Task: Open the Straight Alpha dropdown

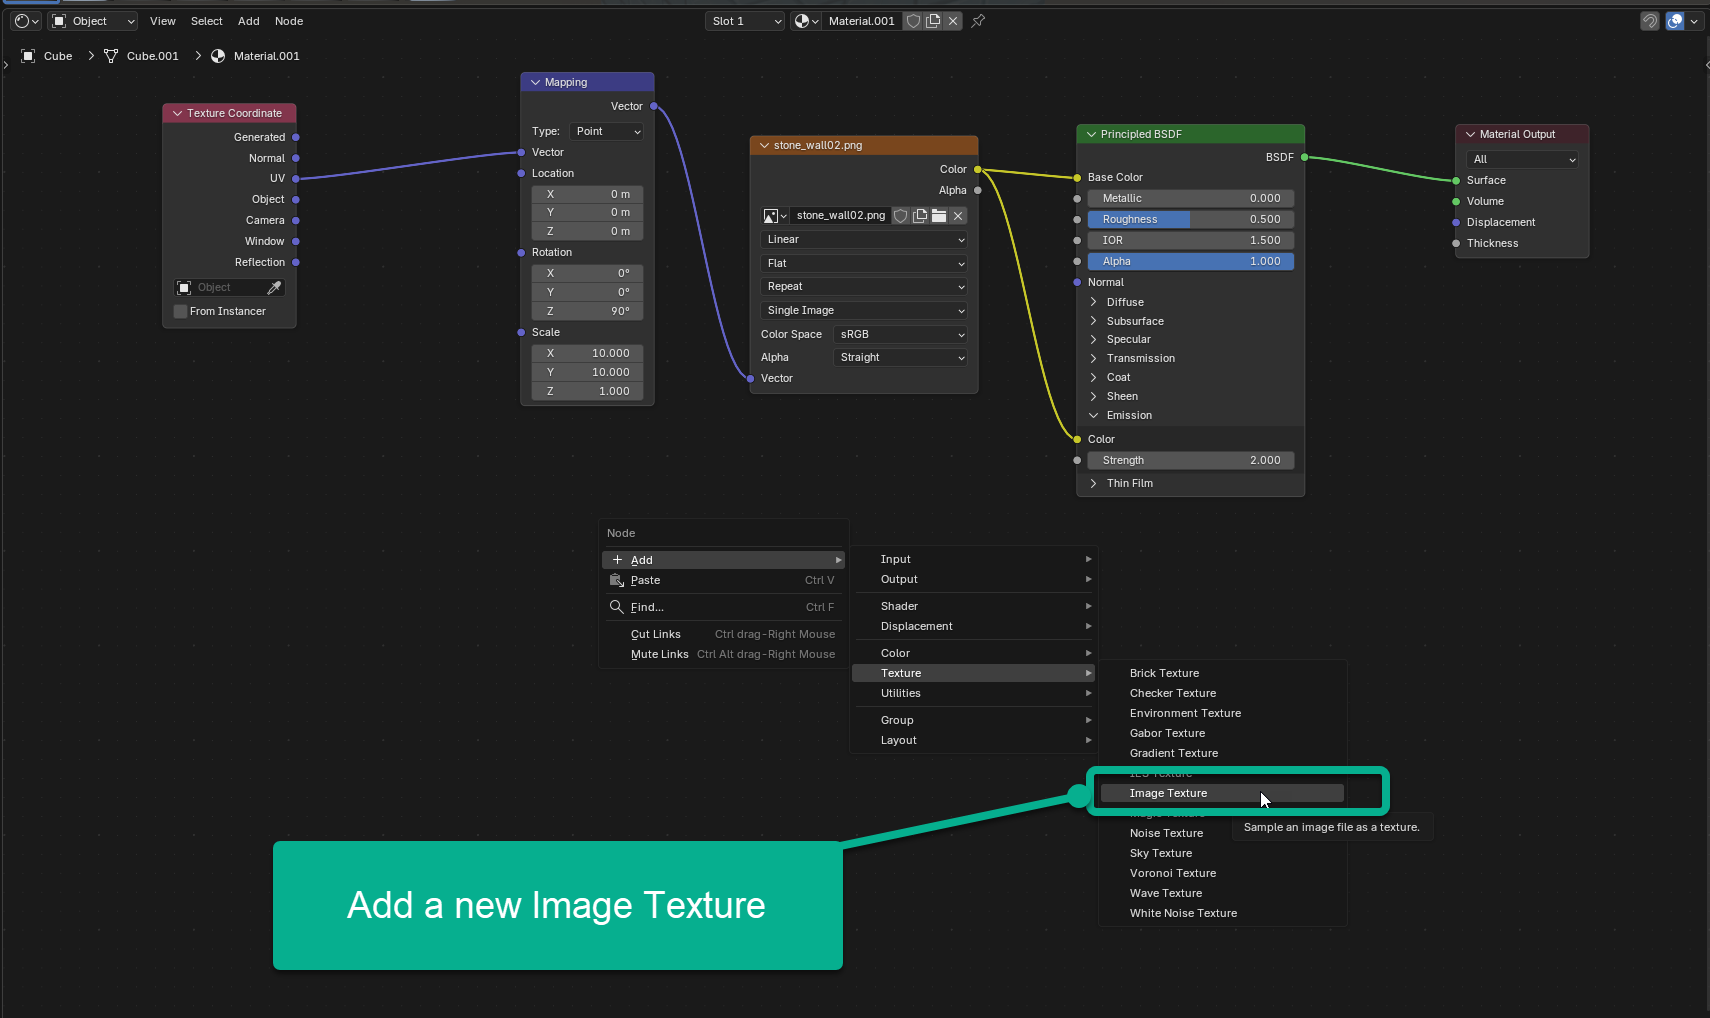Action: pos(900,357)
